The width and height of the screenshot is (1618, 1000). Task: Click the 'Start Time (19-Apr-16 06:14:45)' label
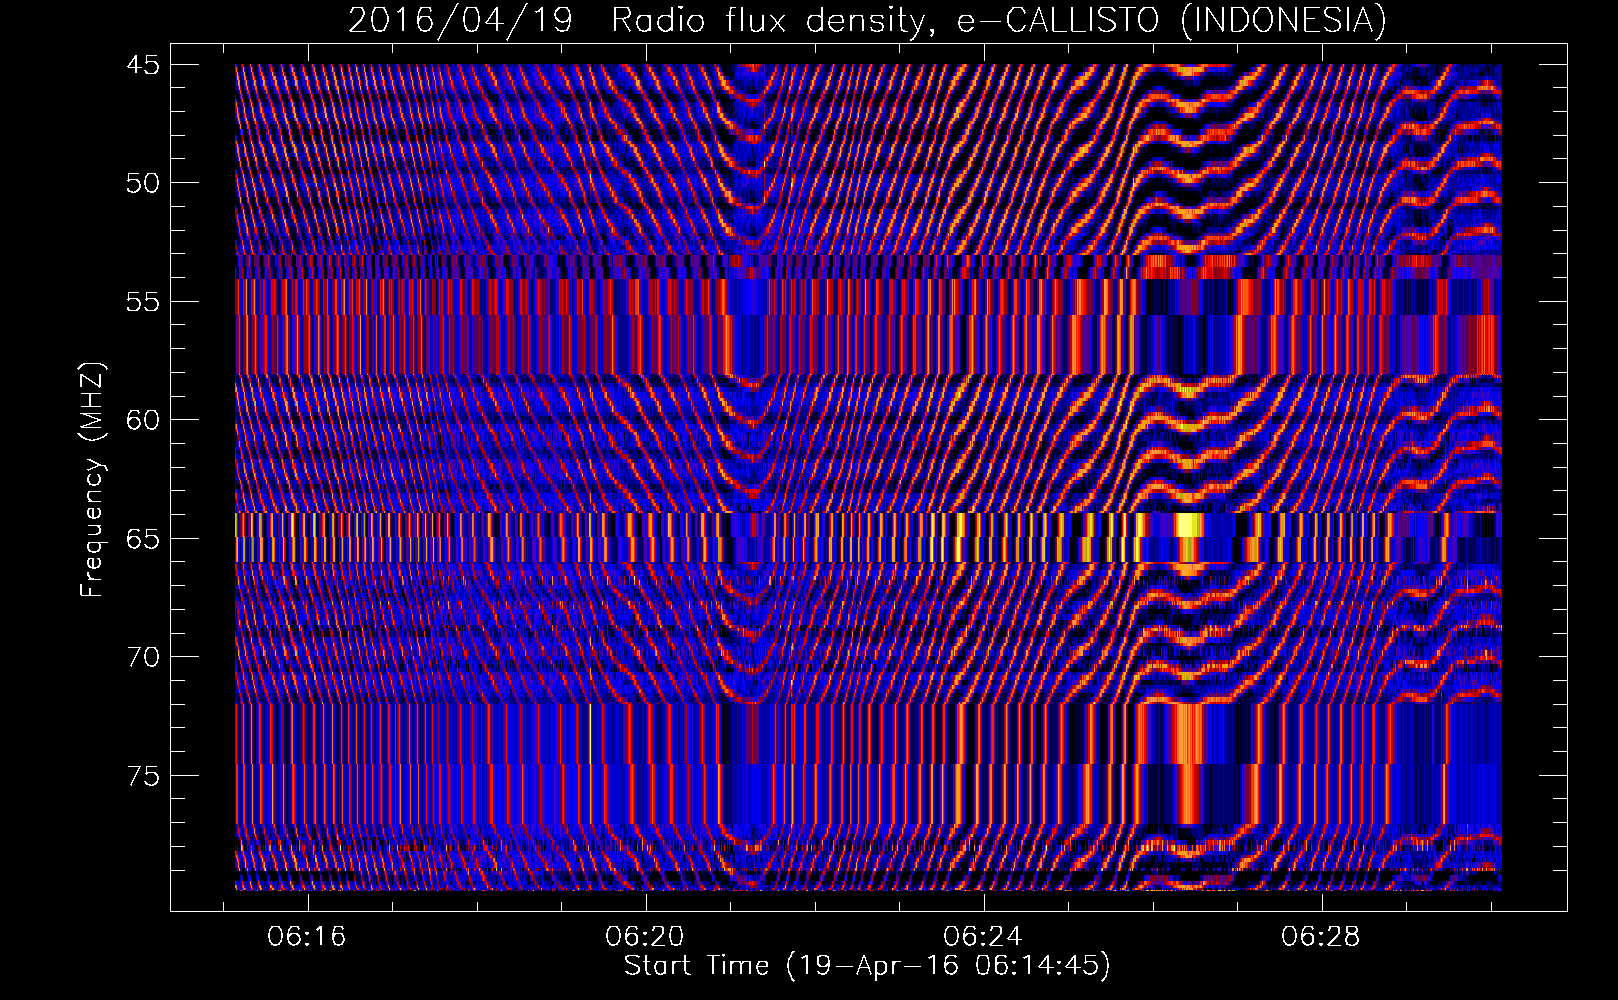coord(867,966)
